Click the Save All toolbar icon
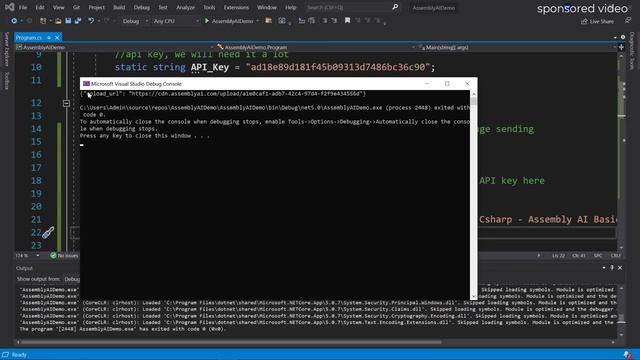 78,21
